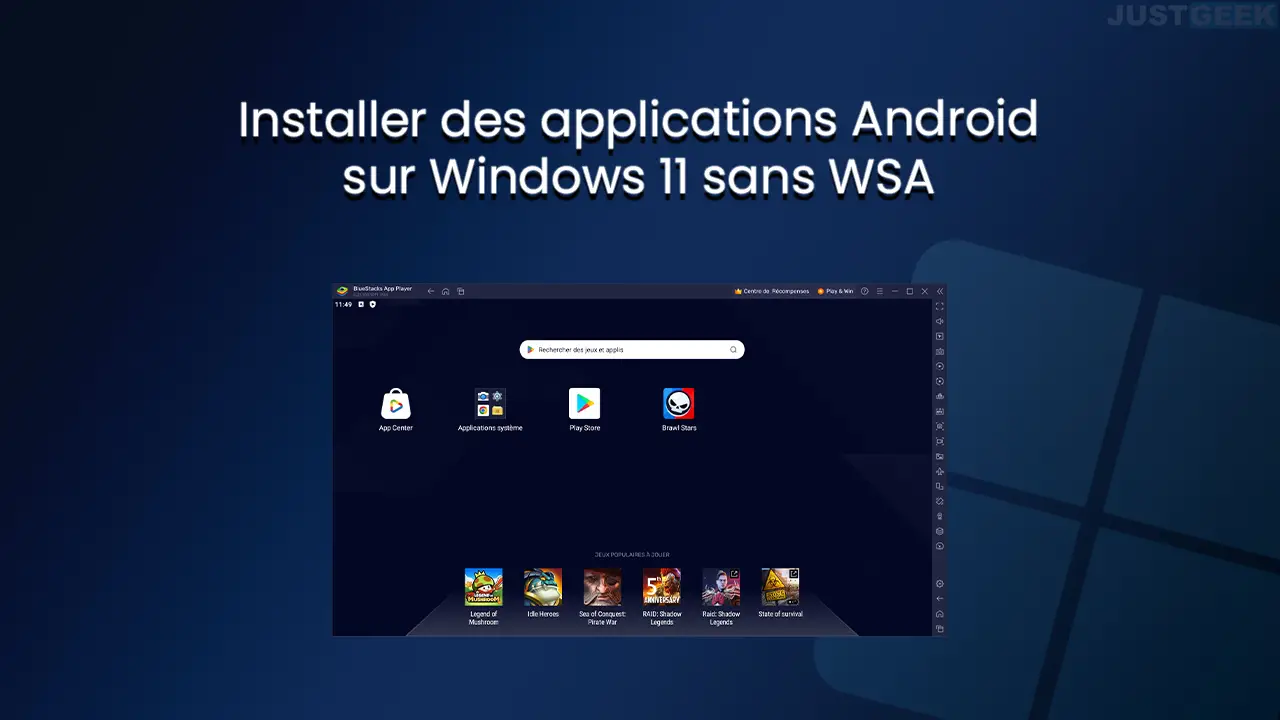1280x720 pixels.
Task: Open Centre de Récompenses in title bar
Action: [x=772, y=291]
